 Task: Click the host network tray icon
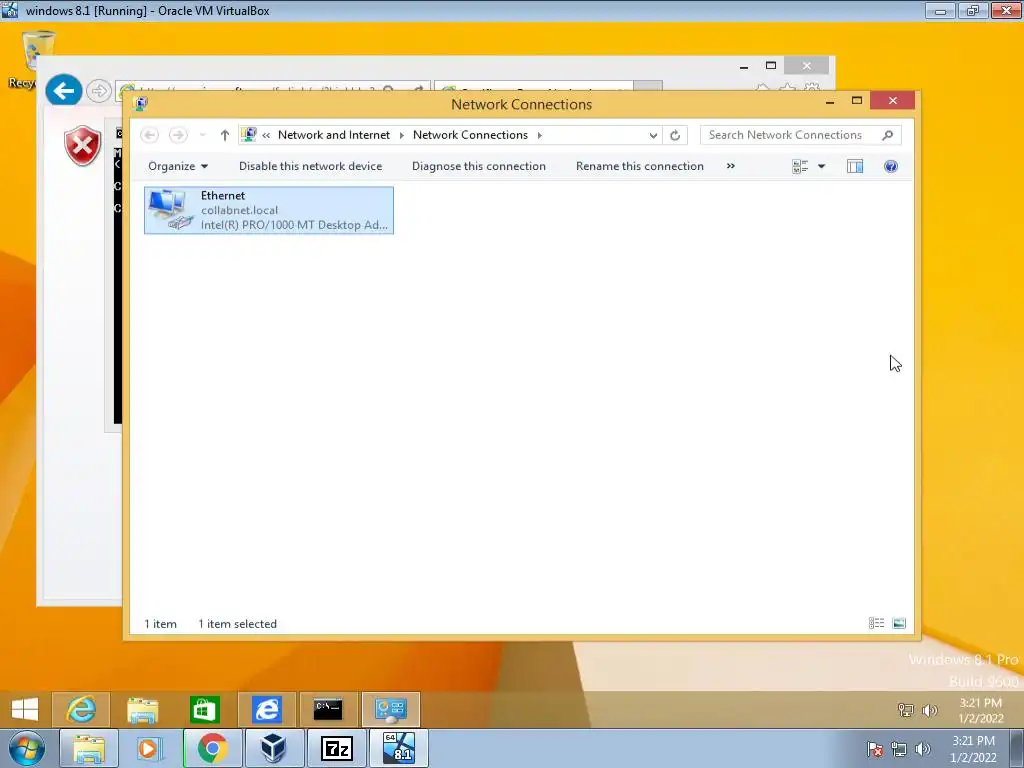pyautogui.click(x=899, y=749)
